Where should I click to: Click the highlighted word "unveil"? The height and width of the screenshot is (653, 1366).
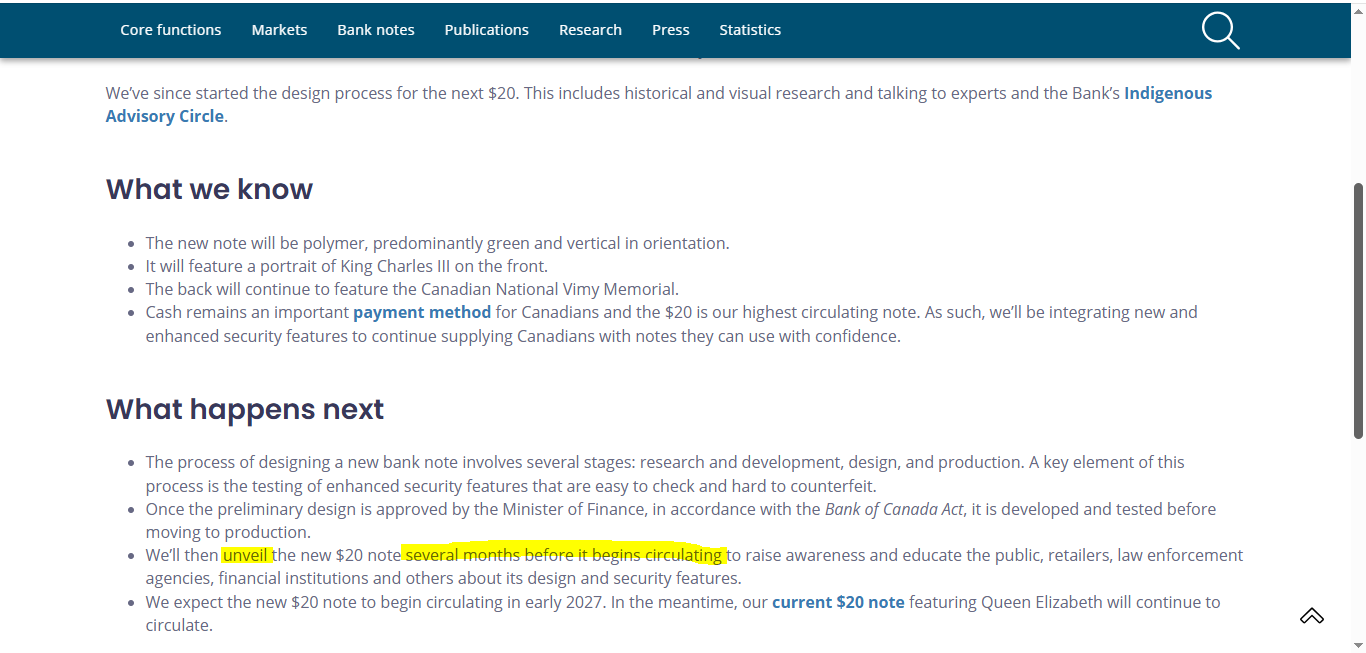click(246, 555)
